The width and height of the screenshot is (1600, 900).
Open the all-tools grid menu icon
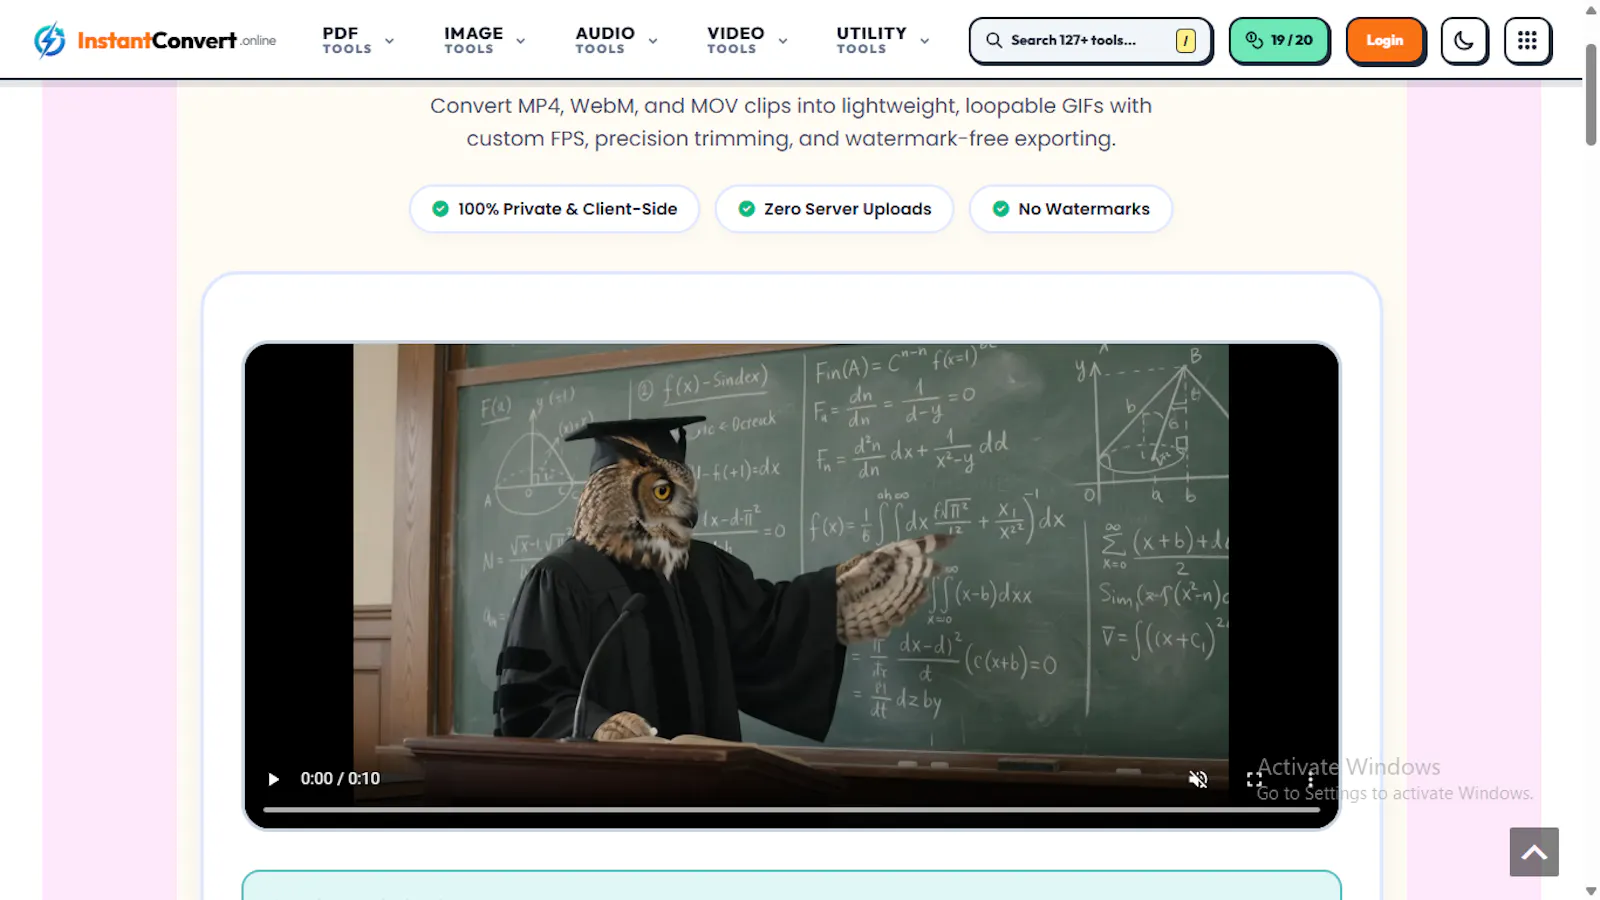click(1527, 40)
